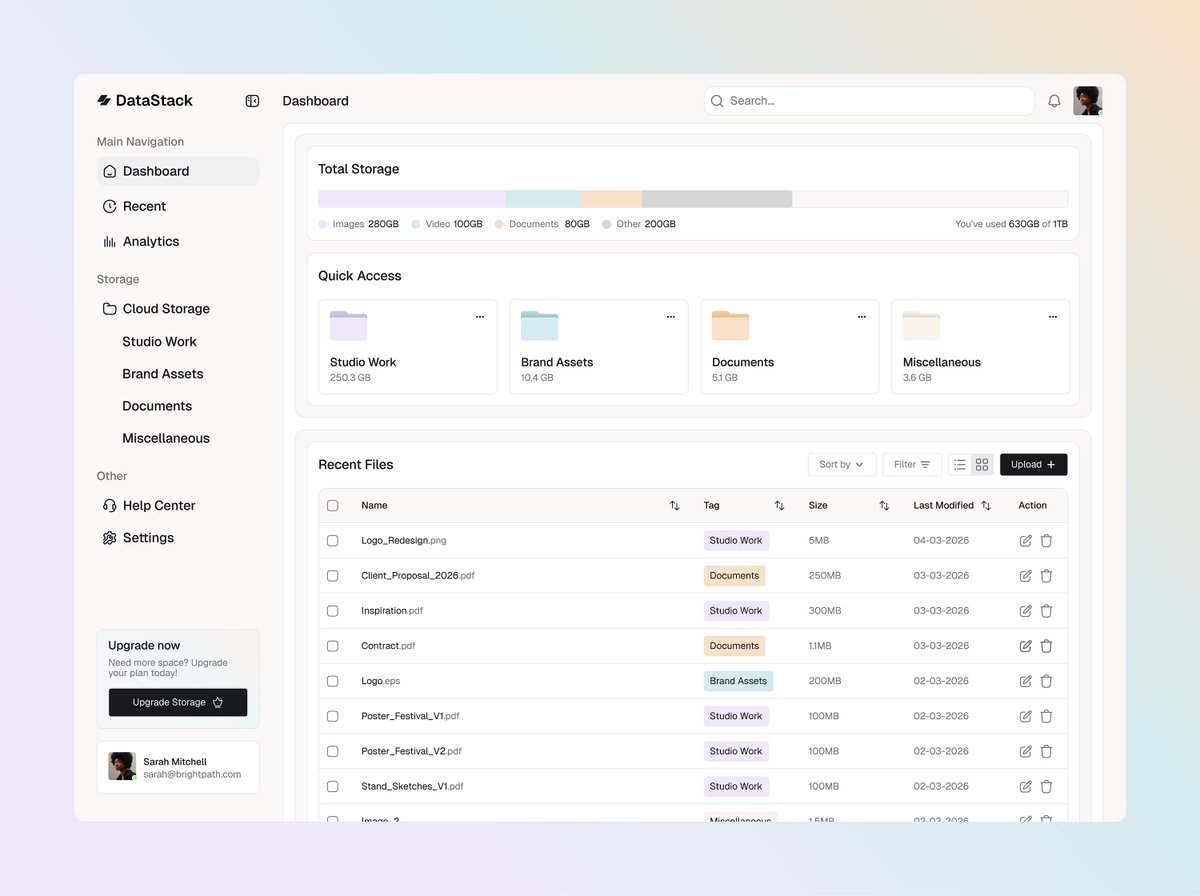This screenshot has width=1200, height=896.
Task: Sort files by the Name column
Action: (x=675, y=506)
